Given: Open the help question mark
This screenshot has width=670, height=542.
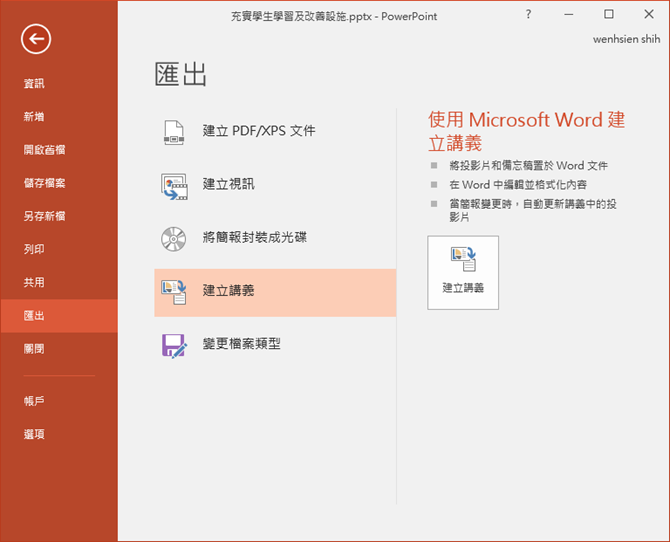Looking at the screenshot, I should (529, 15).
